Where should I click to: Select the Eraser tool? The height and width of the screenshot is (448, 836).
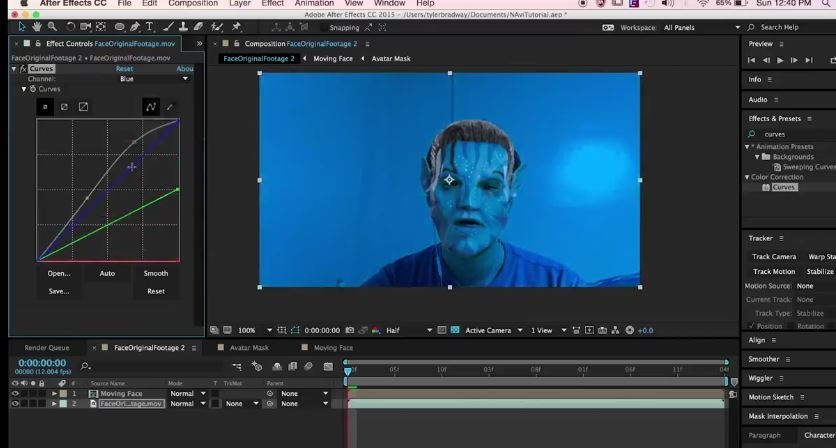point(198,27)
